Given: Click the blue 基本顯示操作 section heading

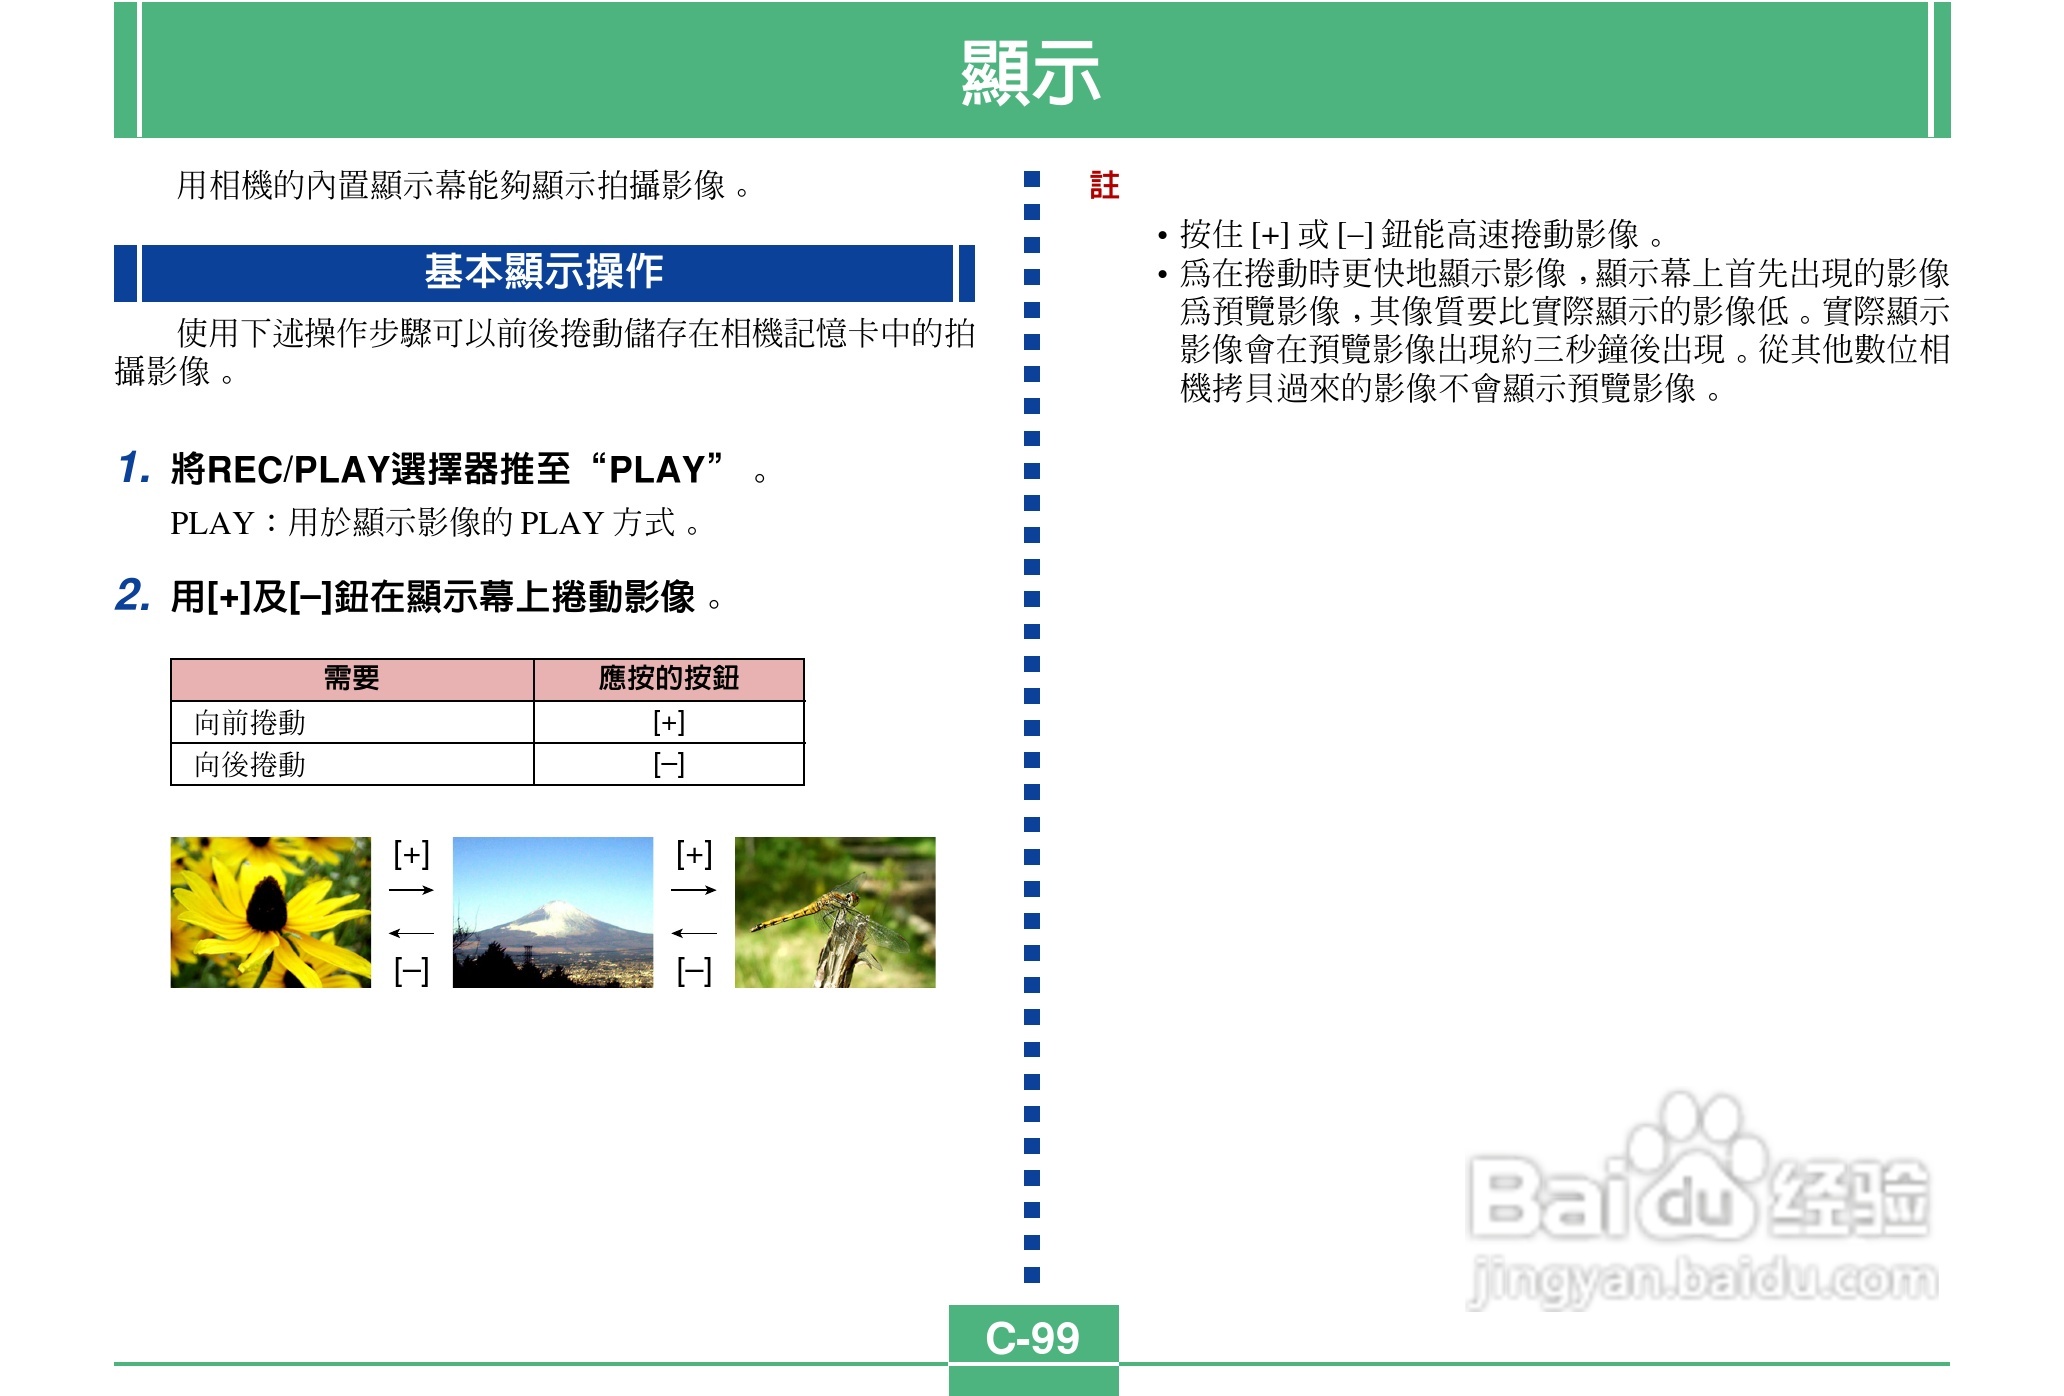Looking at the screenshot, I should point(545,272).
